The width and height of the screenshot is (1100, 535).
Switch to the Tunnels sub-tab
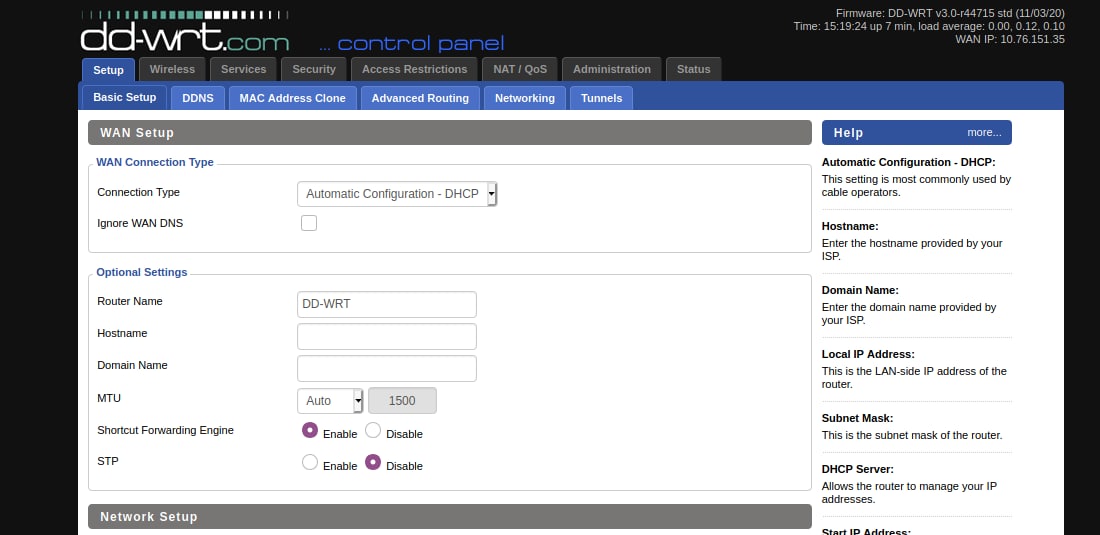pos(601,98)
